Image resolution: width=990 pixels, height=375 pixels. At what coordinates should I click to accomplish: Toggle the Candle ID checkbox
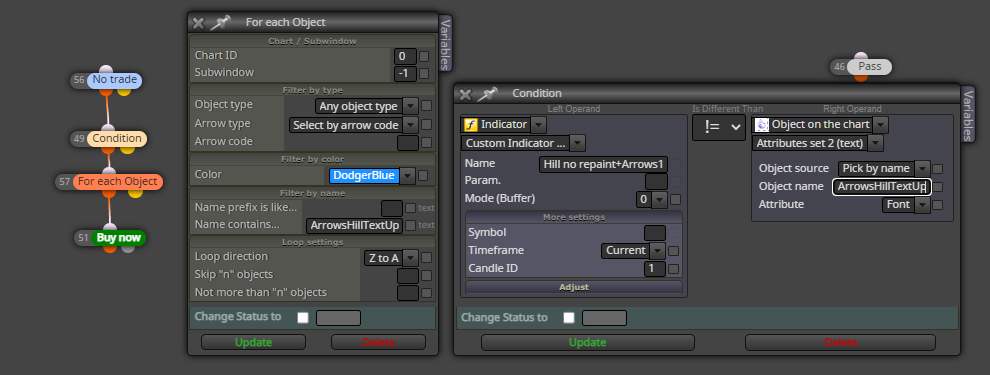point(674,269)
